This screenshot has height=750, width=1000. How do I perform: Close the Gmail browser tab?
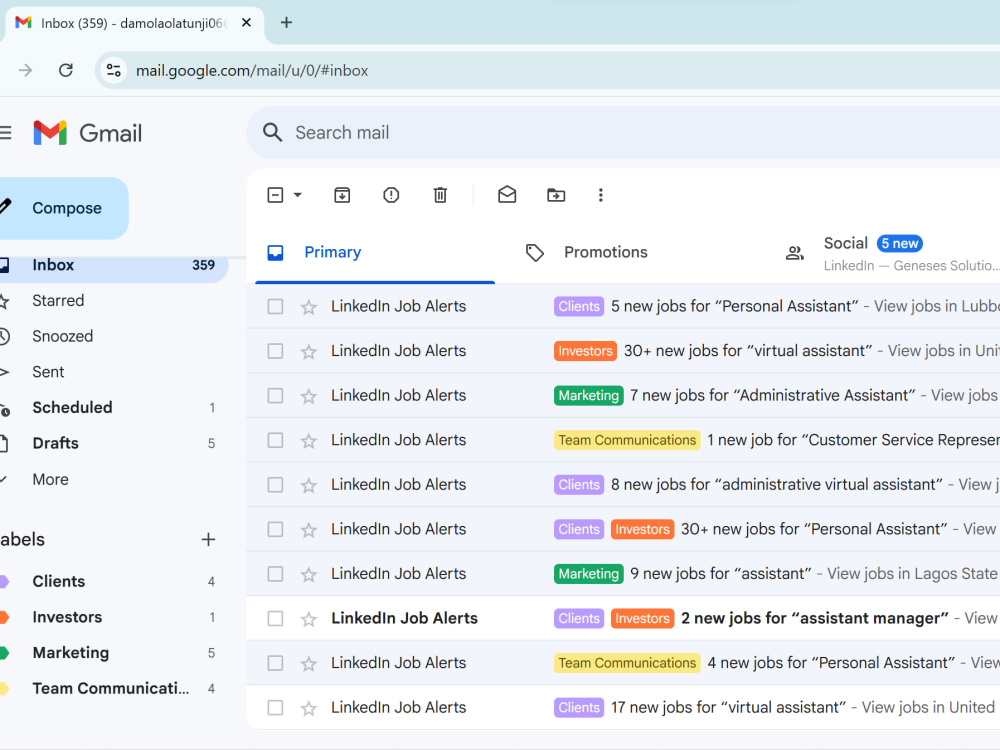click(x=246, y=23)
